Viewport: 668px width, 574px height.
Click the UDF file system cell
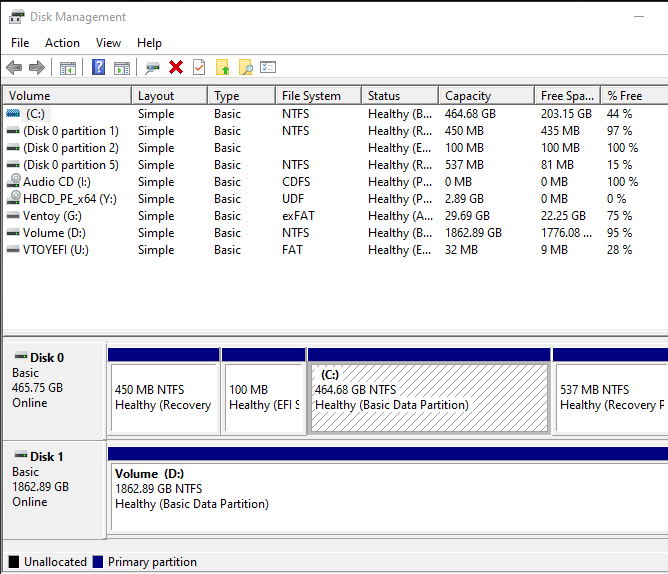pyautogui.click(x=293, y=199)
